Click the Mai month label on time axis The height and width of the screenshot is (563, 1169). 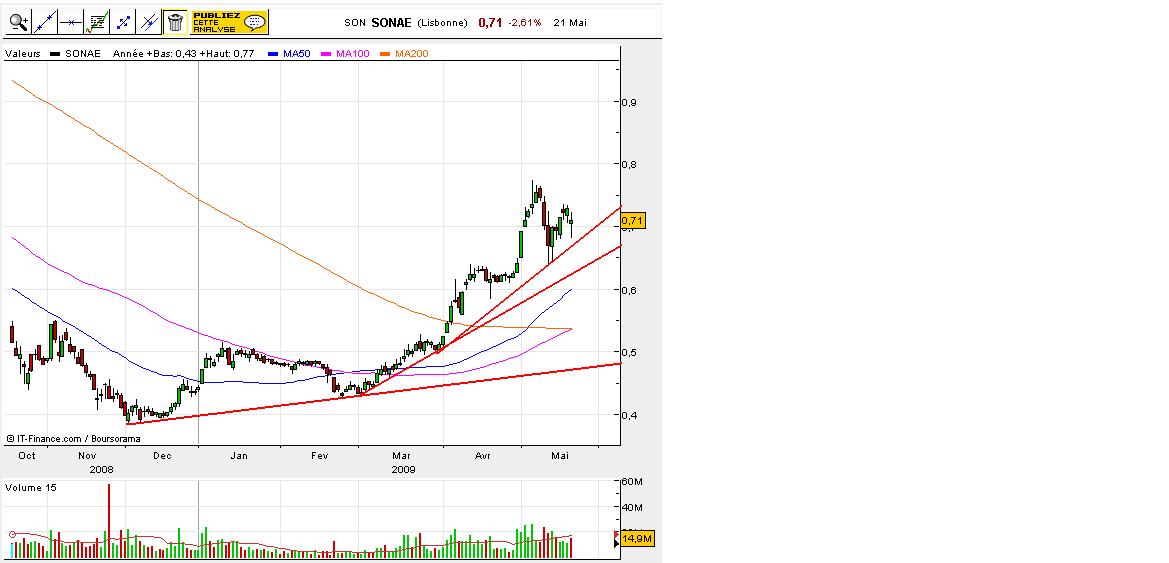(x=560, y=456)
